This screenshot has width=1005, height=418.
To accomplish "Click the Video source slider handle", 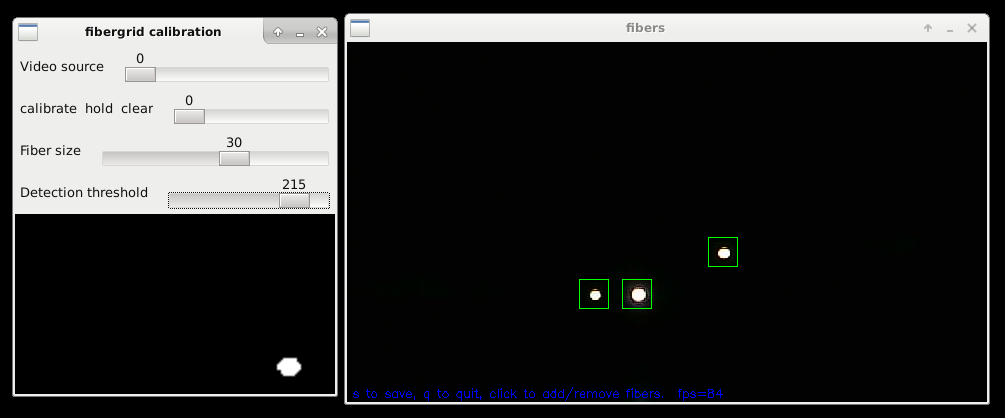I will tap(140, 74).
